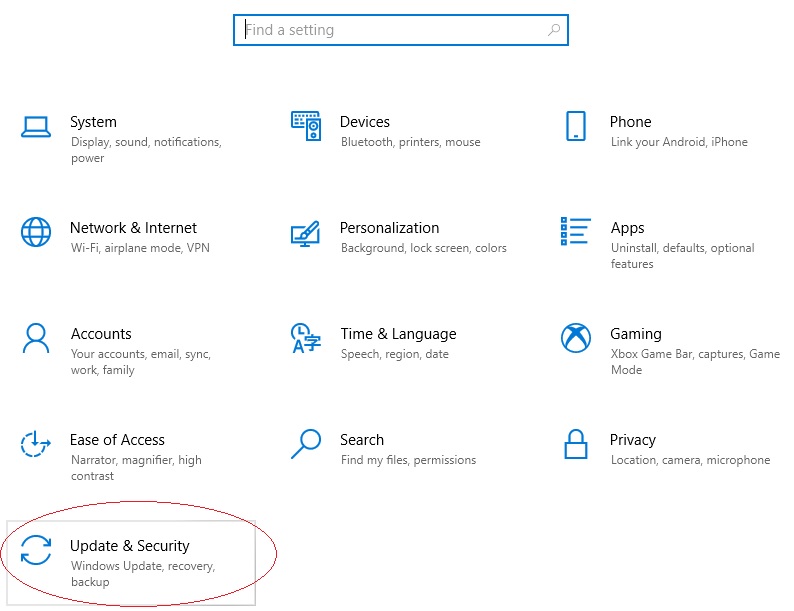
Task: Go to Devices settings title
Action: tap(365, 122)
